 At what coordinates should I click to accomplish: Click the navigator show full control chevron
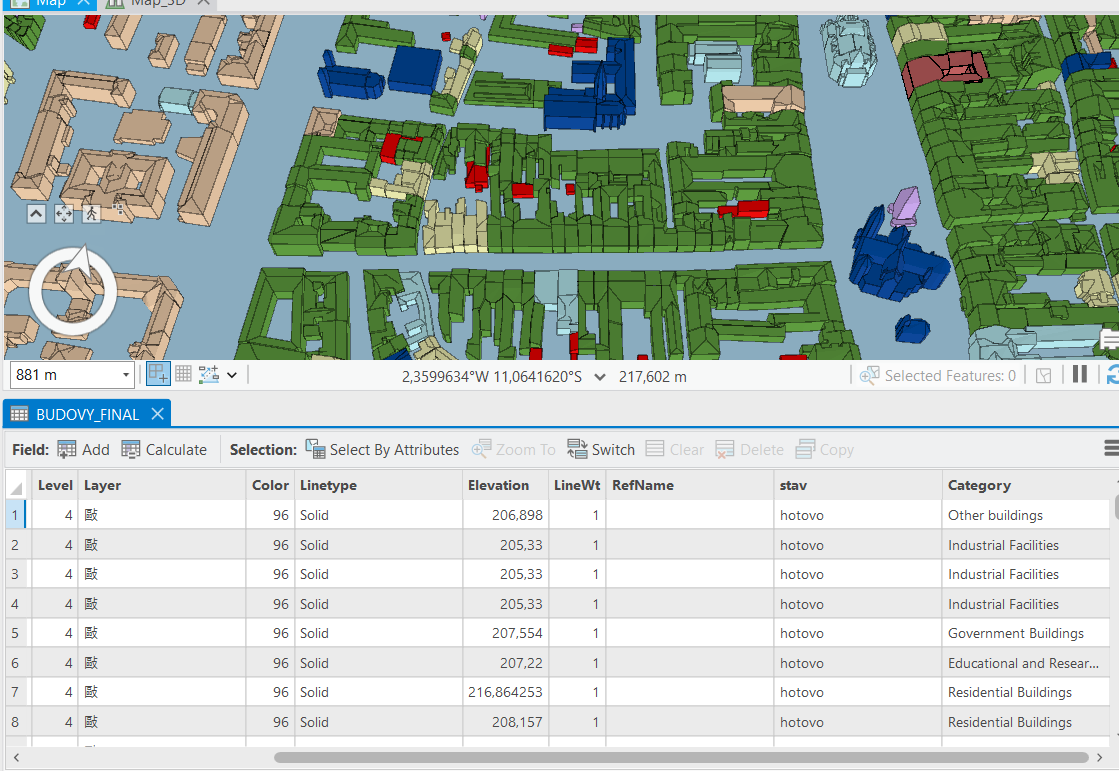[x=36, y=213]
